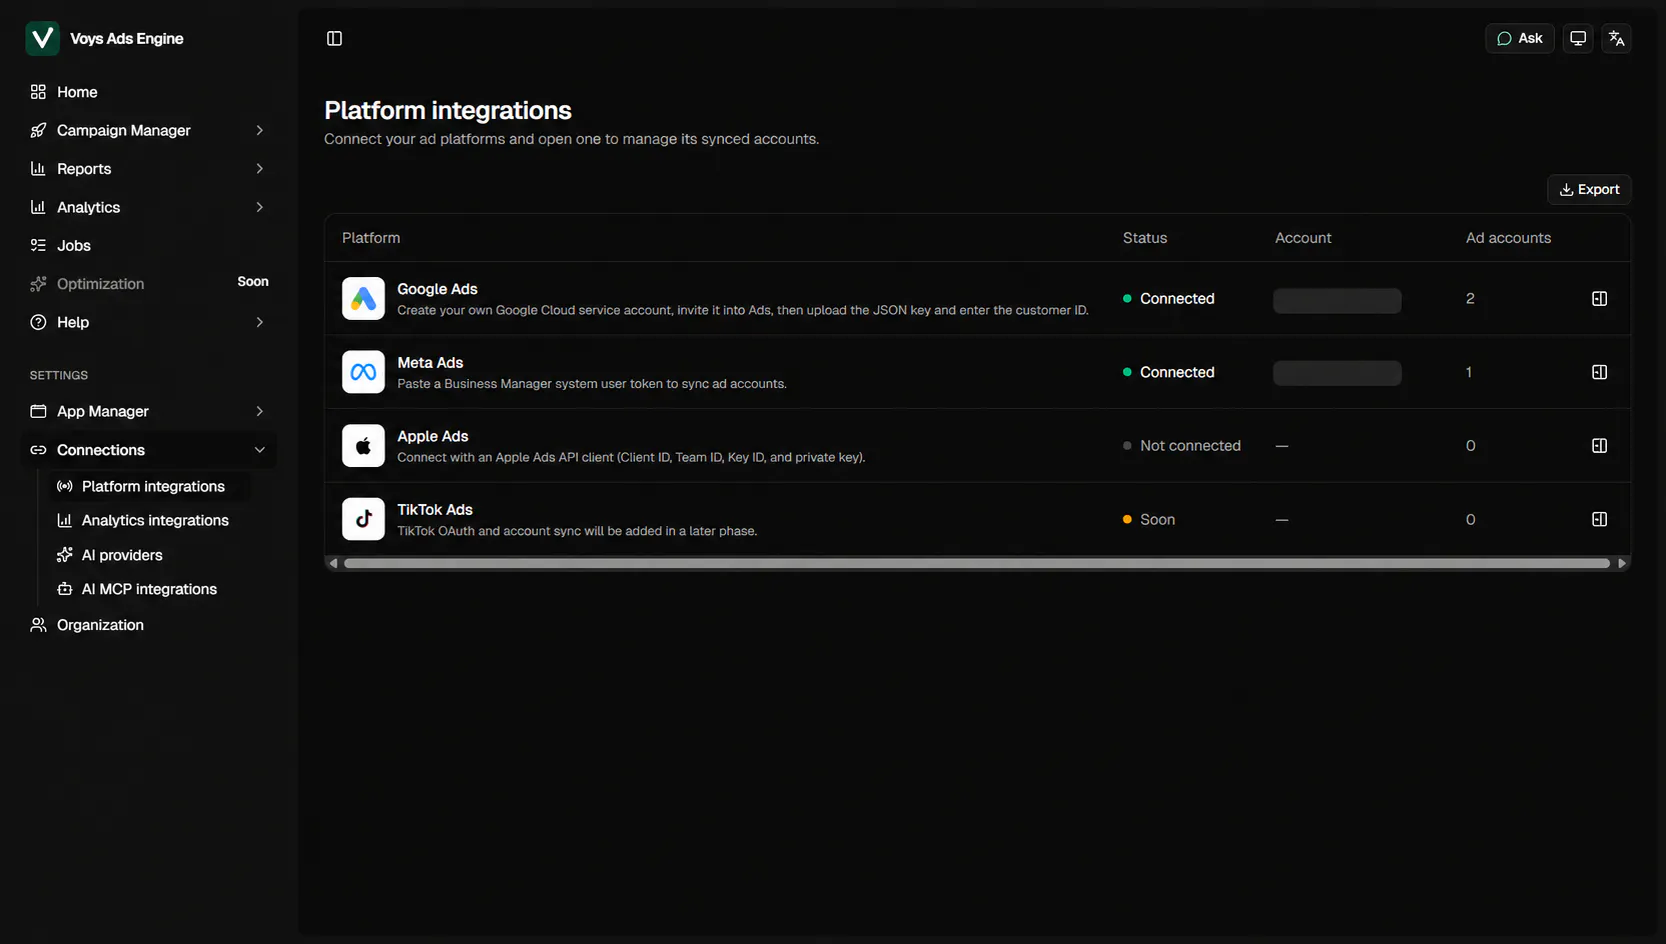1666x944 pixels.
Task: Click the Voys Ads Engine logo
Action: click(x=42, y=39)
